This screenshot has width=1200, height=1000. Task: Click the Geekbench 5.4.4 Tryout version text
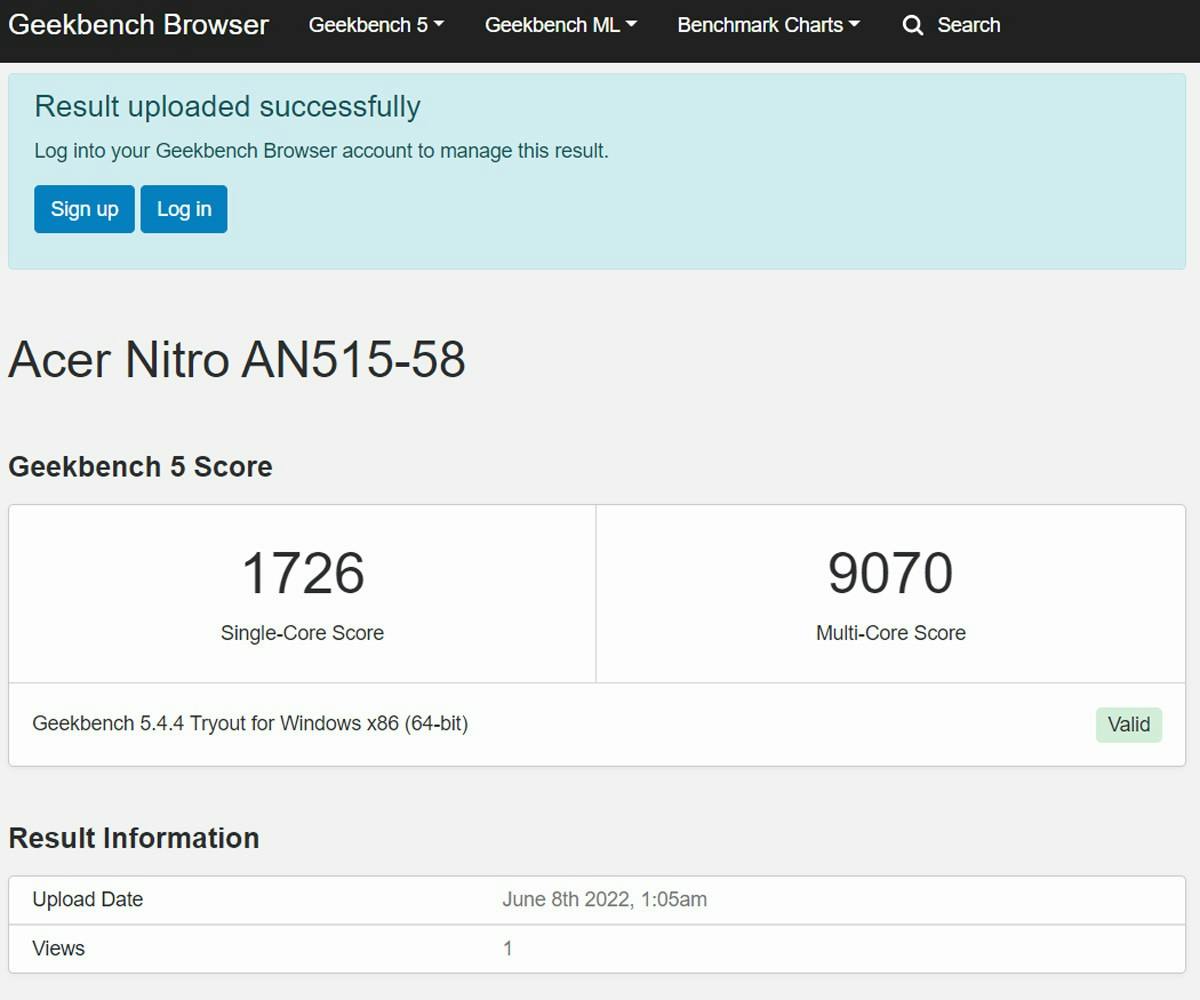[x=250, y=723]
